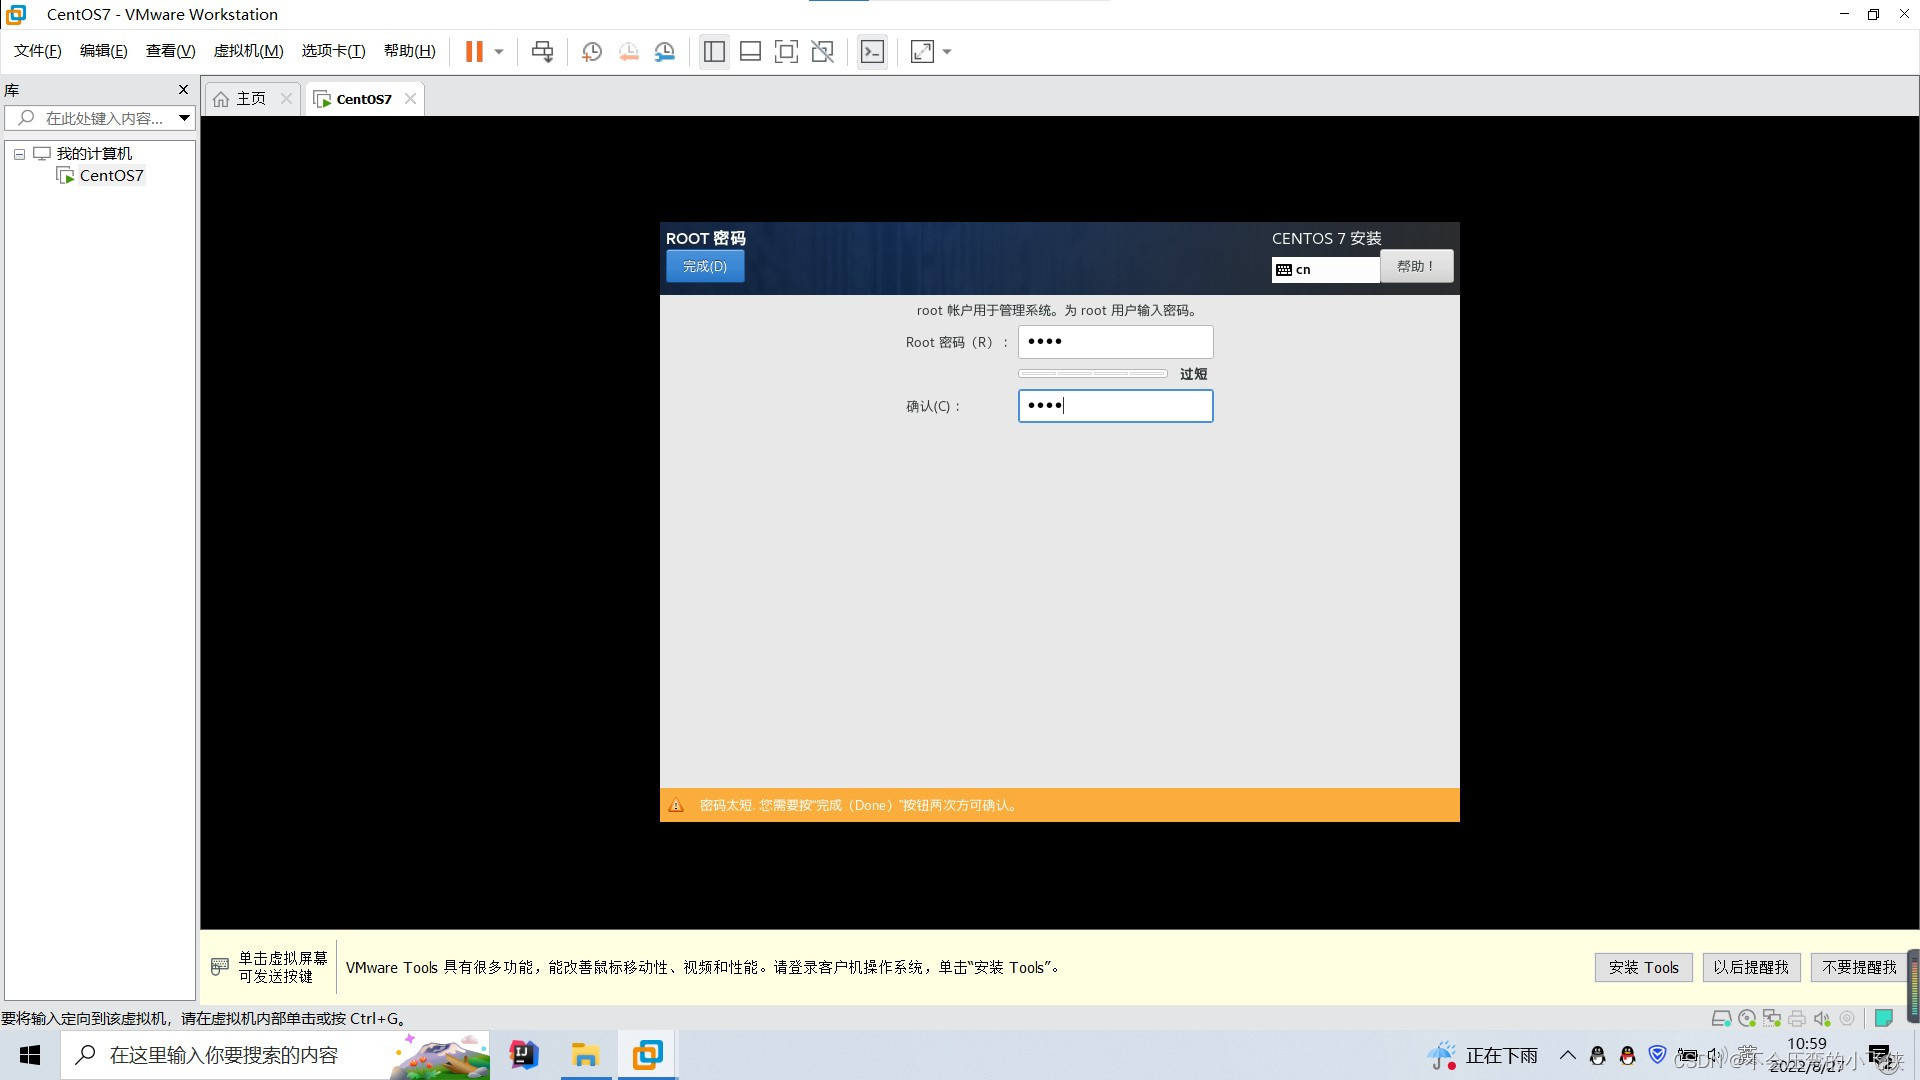
Task: Open the 编辑(E) menu
Action: (x=103, y=51)
